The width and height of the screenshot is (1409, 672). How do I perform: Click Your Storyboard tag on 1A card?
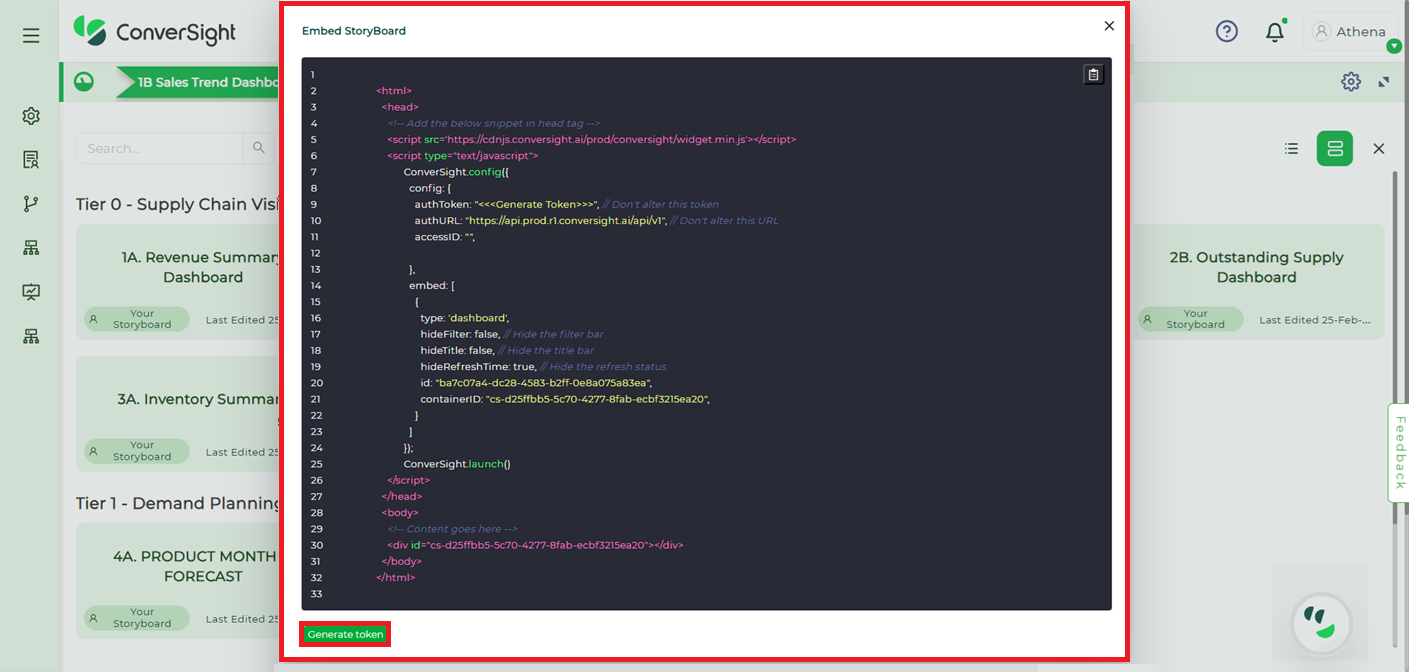coord(137,319)
